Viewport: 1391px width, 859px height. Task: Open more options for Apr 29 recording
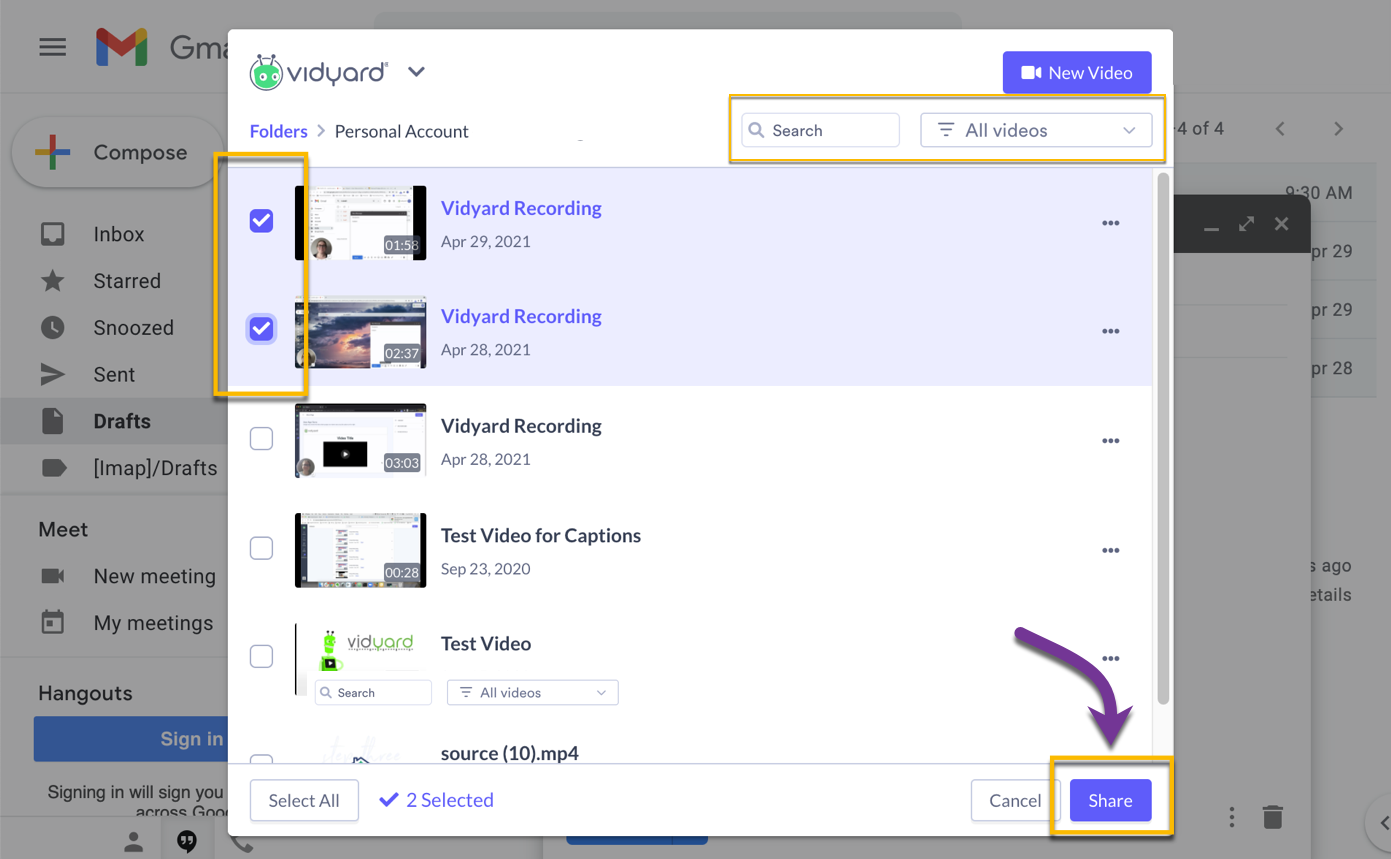(x=1110, y=223)
